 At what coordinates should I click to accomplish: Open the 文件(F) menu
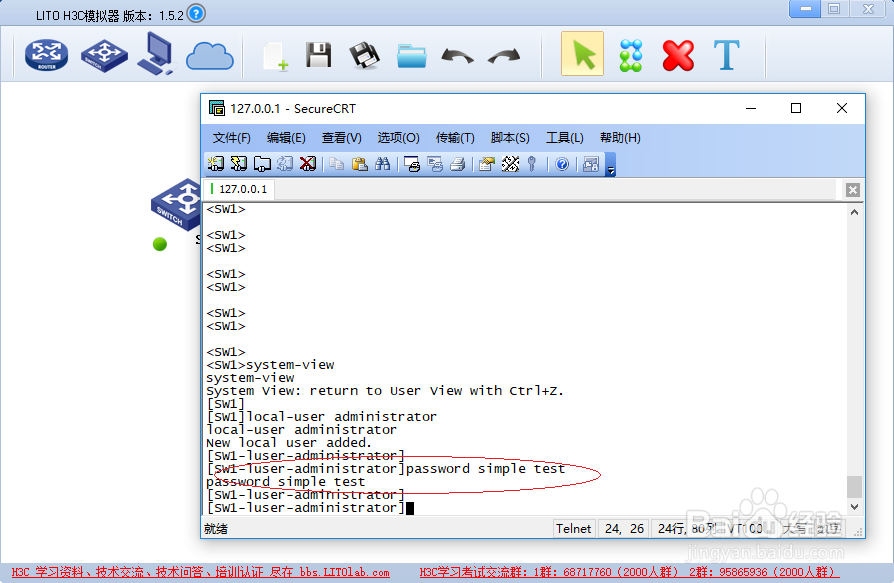pyautogui.click(x=231, y=137)
